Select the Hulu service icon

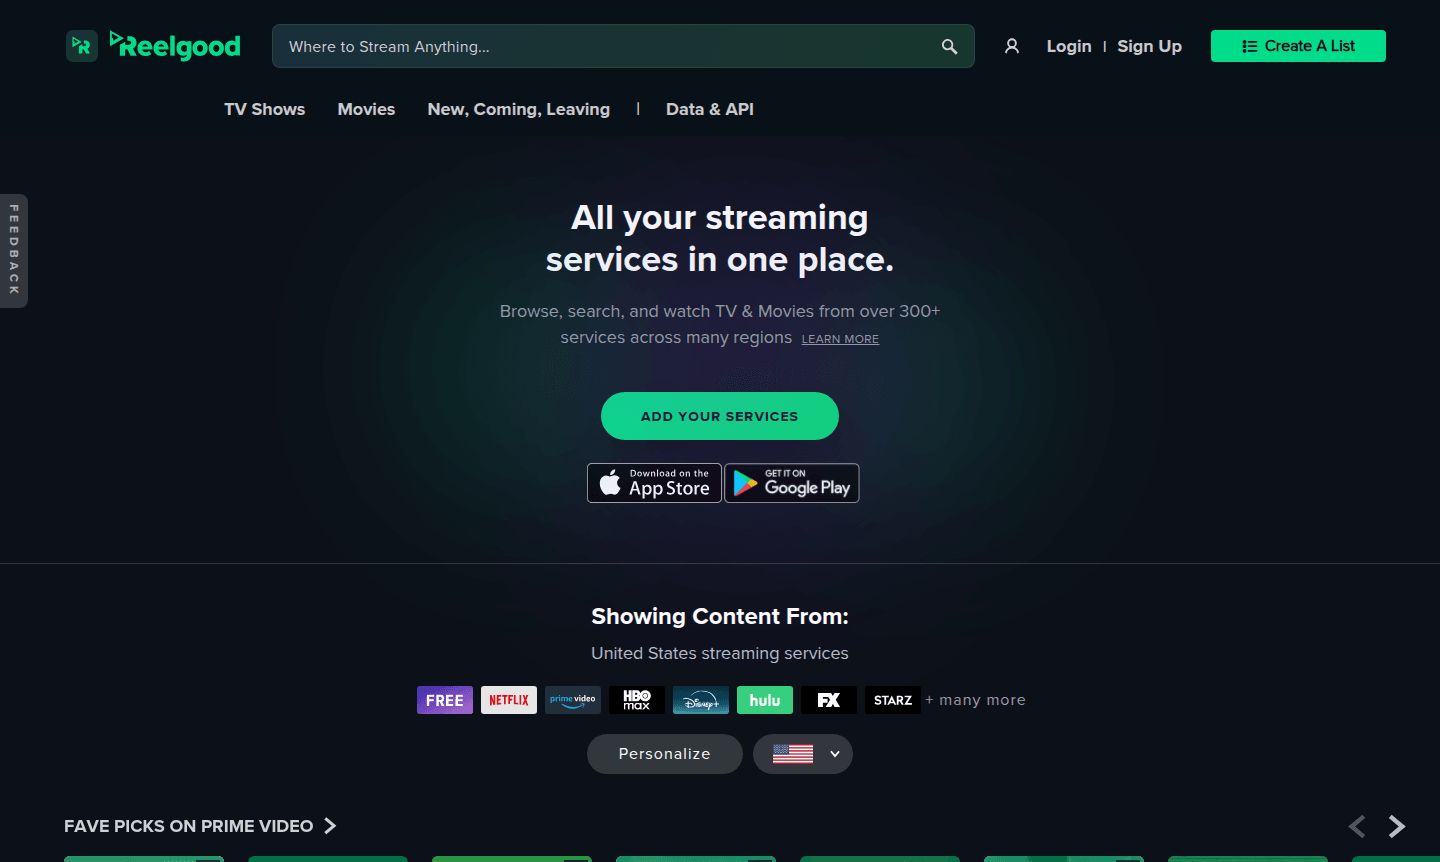click(764, 700)
